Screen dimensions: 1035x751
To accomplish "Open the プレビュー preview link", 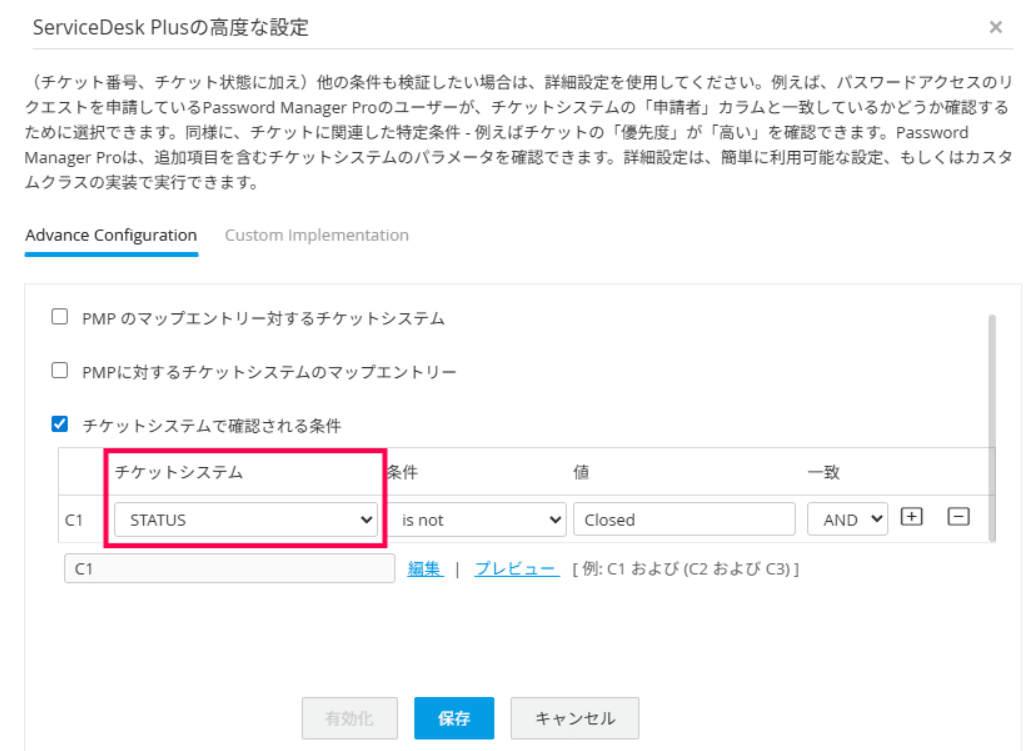I will coord(516,569).
